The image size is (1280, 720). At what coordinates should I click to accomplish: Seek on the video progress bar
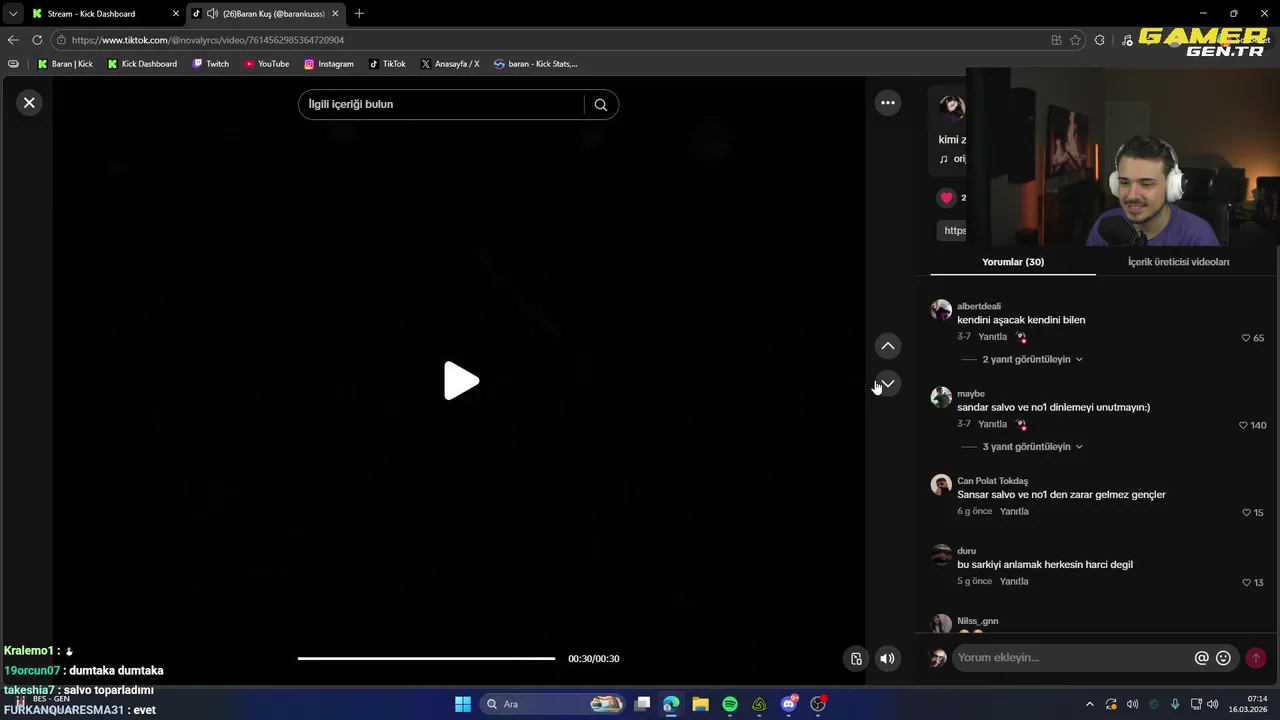click(x=426, y=658)
